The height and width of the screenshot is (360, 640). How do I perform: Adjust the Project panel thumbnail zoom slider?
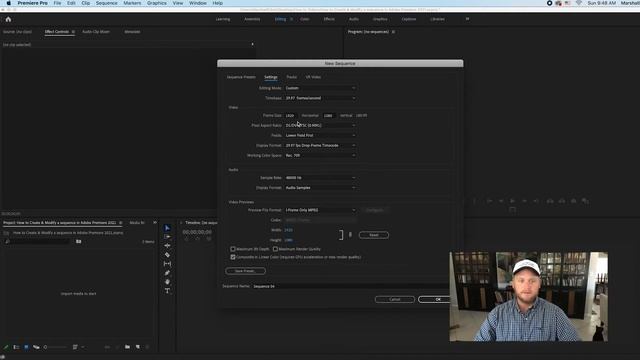point(55,347)
